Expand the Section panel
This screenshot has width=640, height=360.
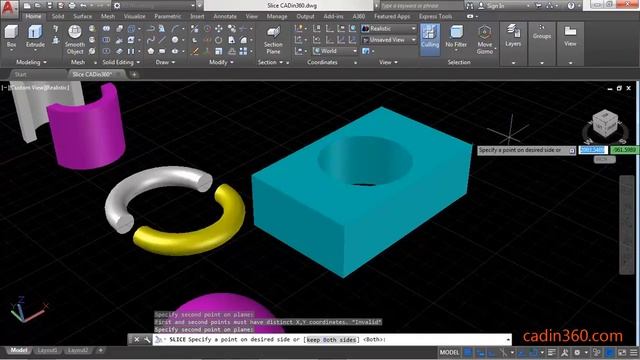click(x=270, y=62)
